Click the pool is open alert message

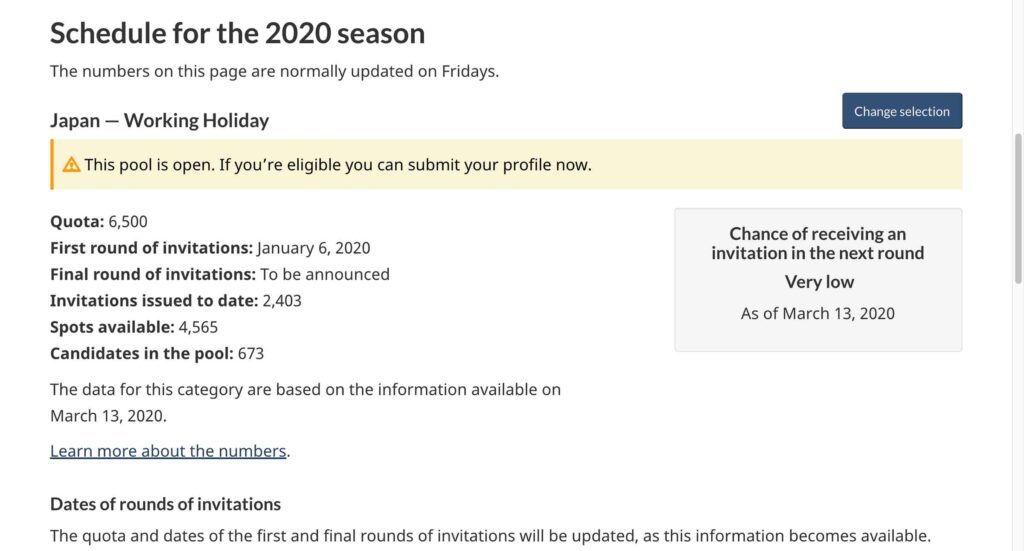(338, 165)
